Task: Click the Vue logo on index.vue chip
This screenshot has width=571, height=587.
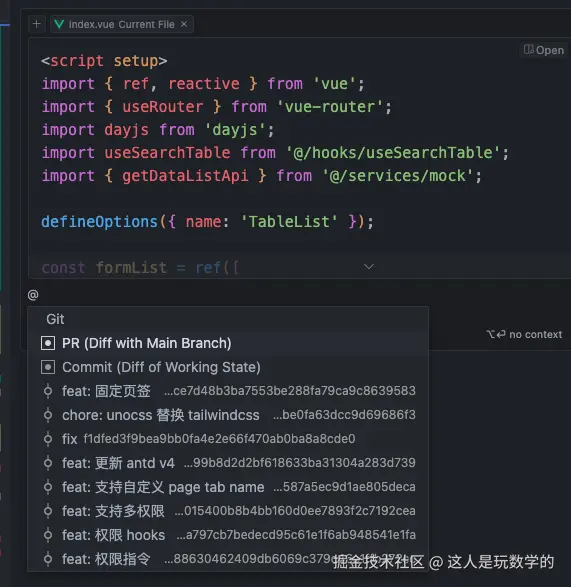Action: click(x=59, y=24)
